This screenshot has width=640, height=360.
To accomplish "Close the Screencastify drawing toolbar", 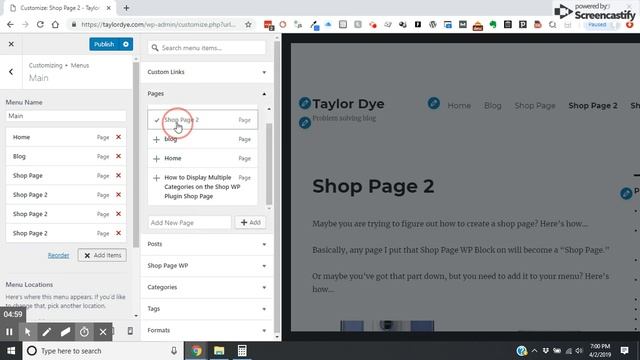I will (x=103, y=332).
